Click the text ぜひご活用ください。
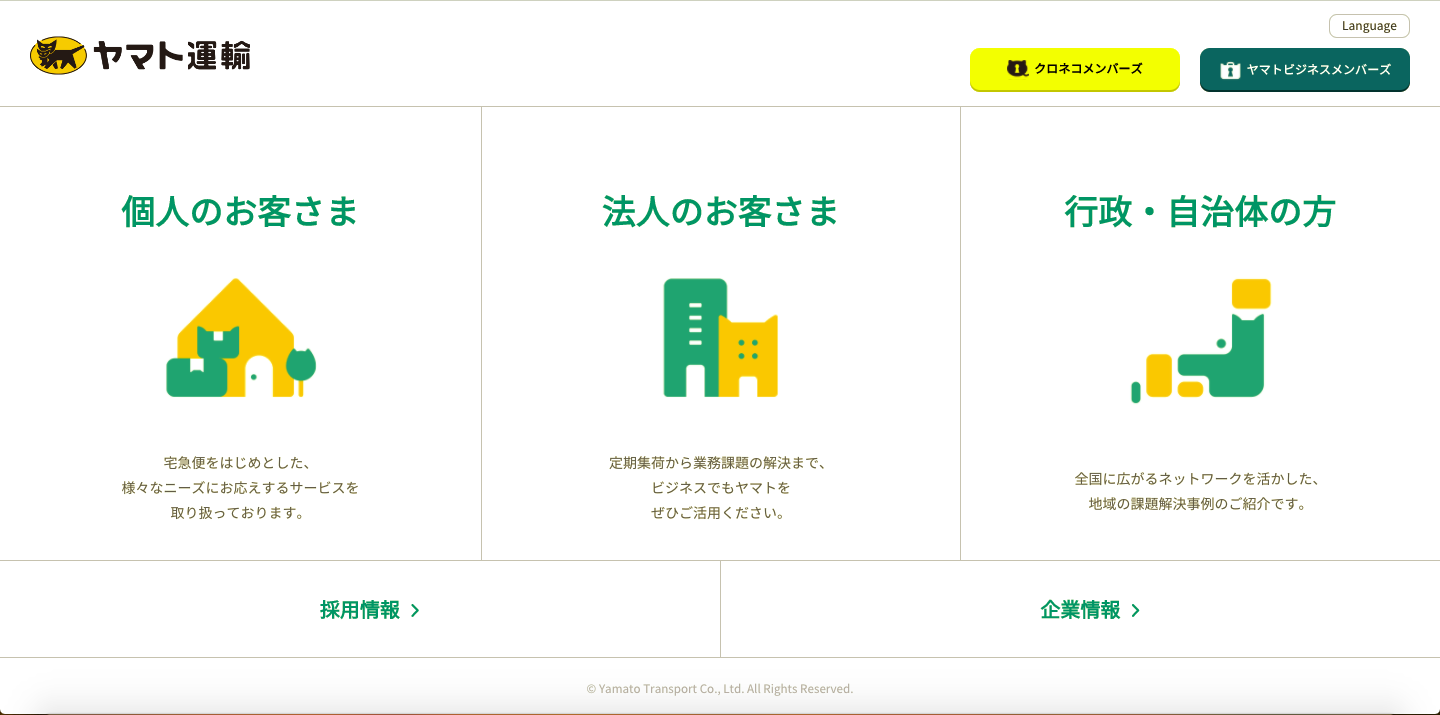The image size is (1440, 715). click(x=720, y=513)
